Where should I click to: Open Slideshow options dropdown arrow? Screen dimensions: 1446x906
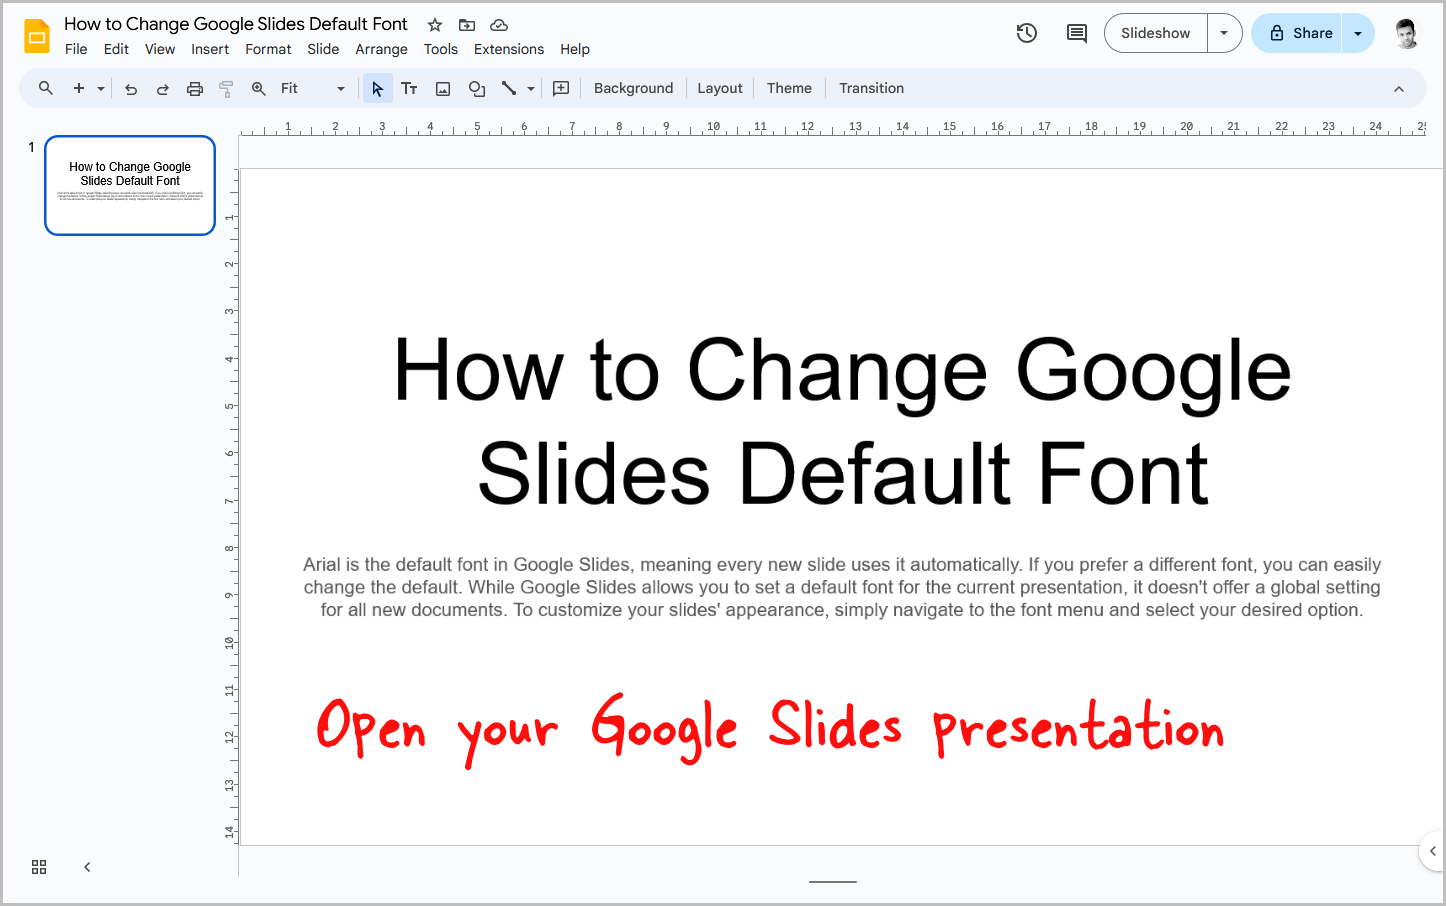click(1224, 33)
